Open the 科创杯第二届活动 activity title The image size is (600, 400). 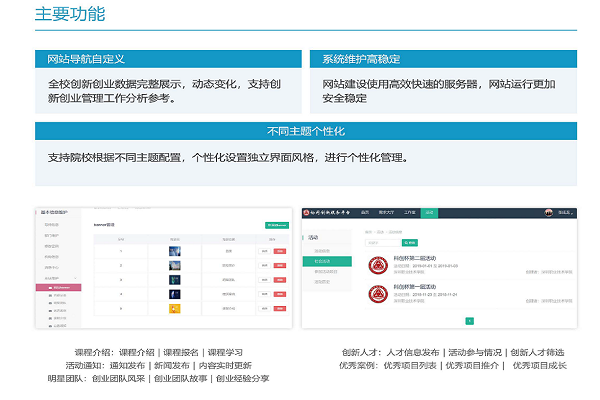click(x=415, y=258)
